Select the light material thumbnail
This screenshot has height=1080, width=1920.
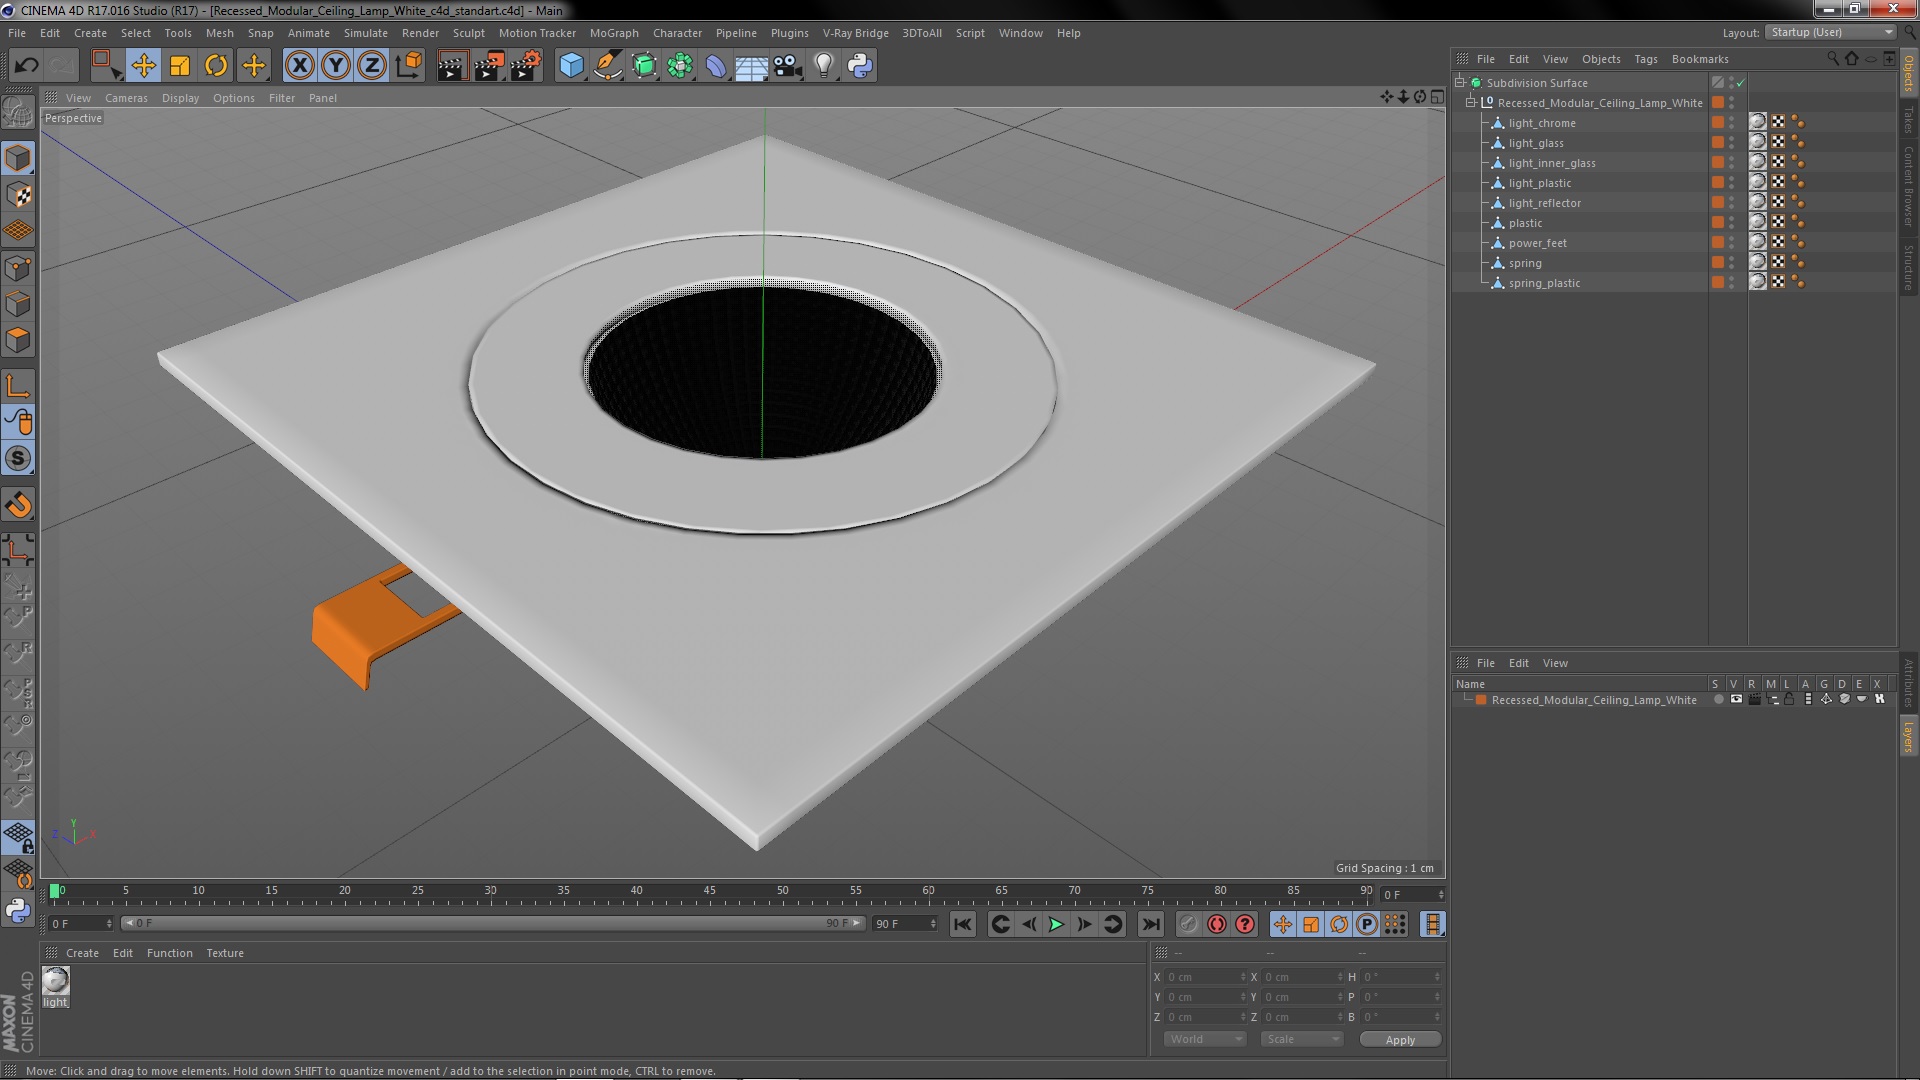[55, 981]
